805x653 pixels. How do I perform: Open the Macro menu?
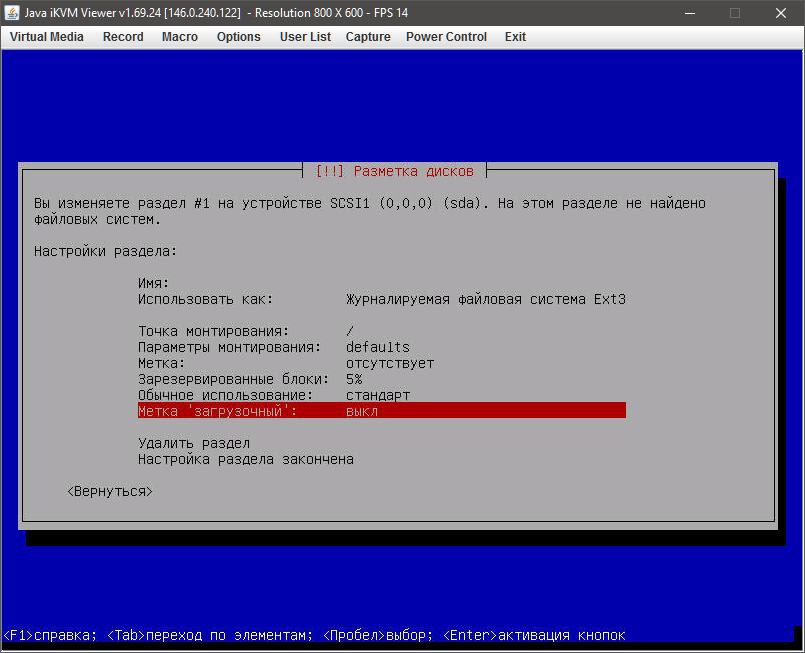(180, 37)
